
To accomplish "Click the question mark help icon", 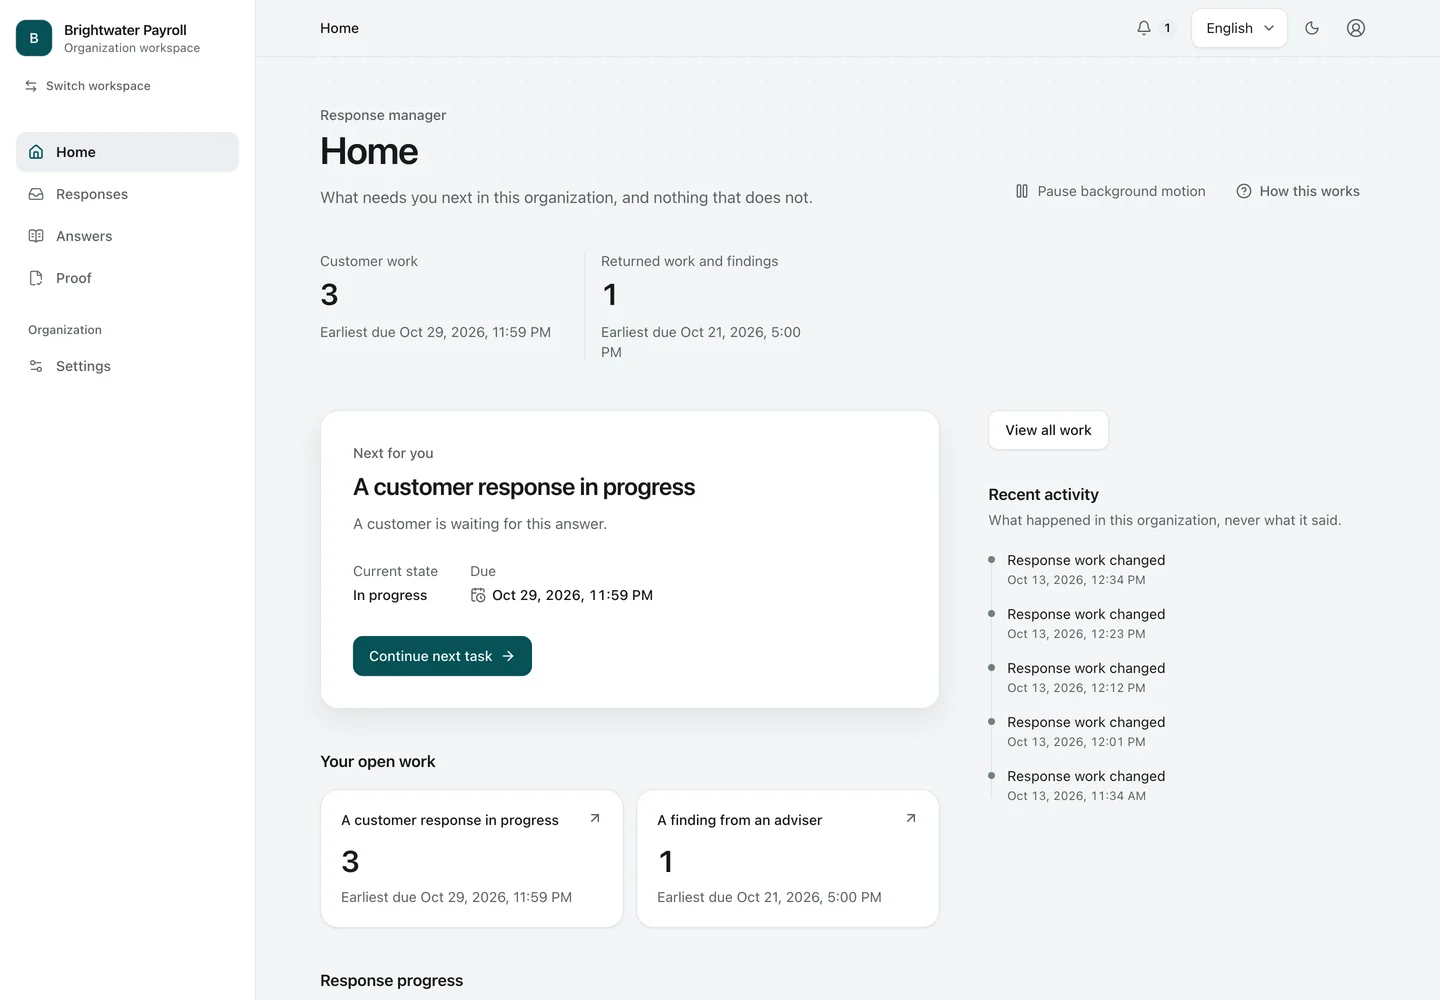I will [1244, 191].
